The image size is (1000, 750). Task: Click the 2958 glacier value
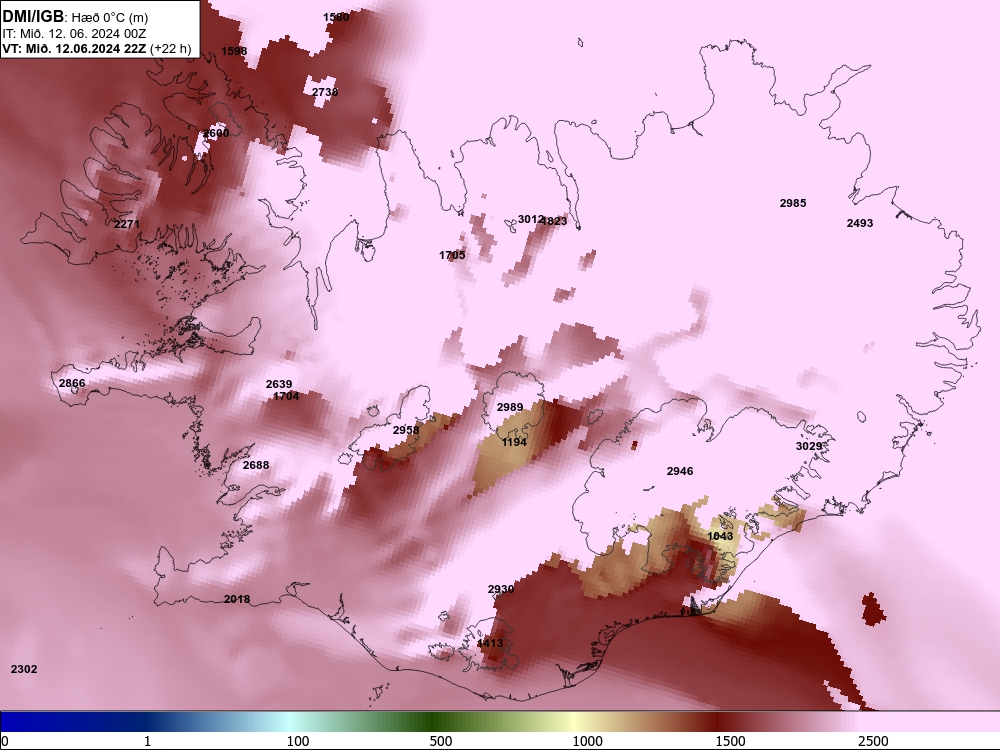(406, 430)
